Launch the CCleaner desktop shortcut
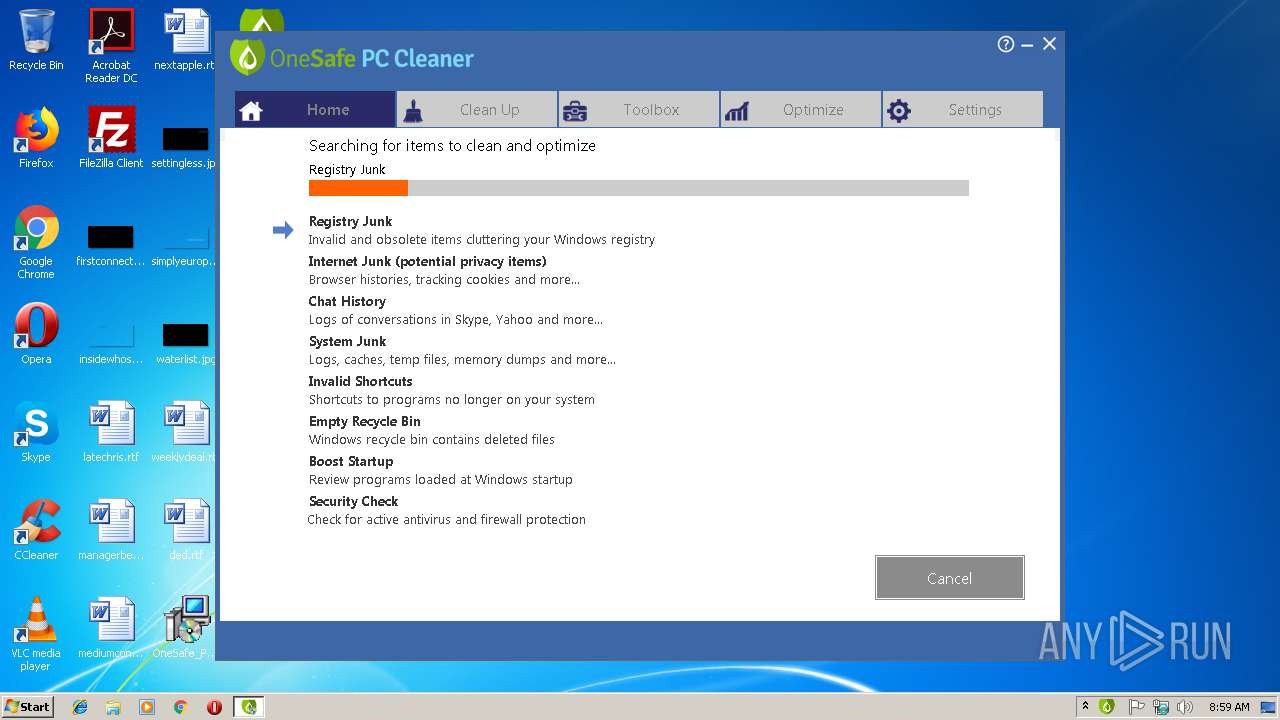The width and height of the screenshot is (1280, 720). point(36,530)
